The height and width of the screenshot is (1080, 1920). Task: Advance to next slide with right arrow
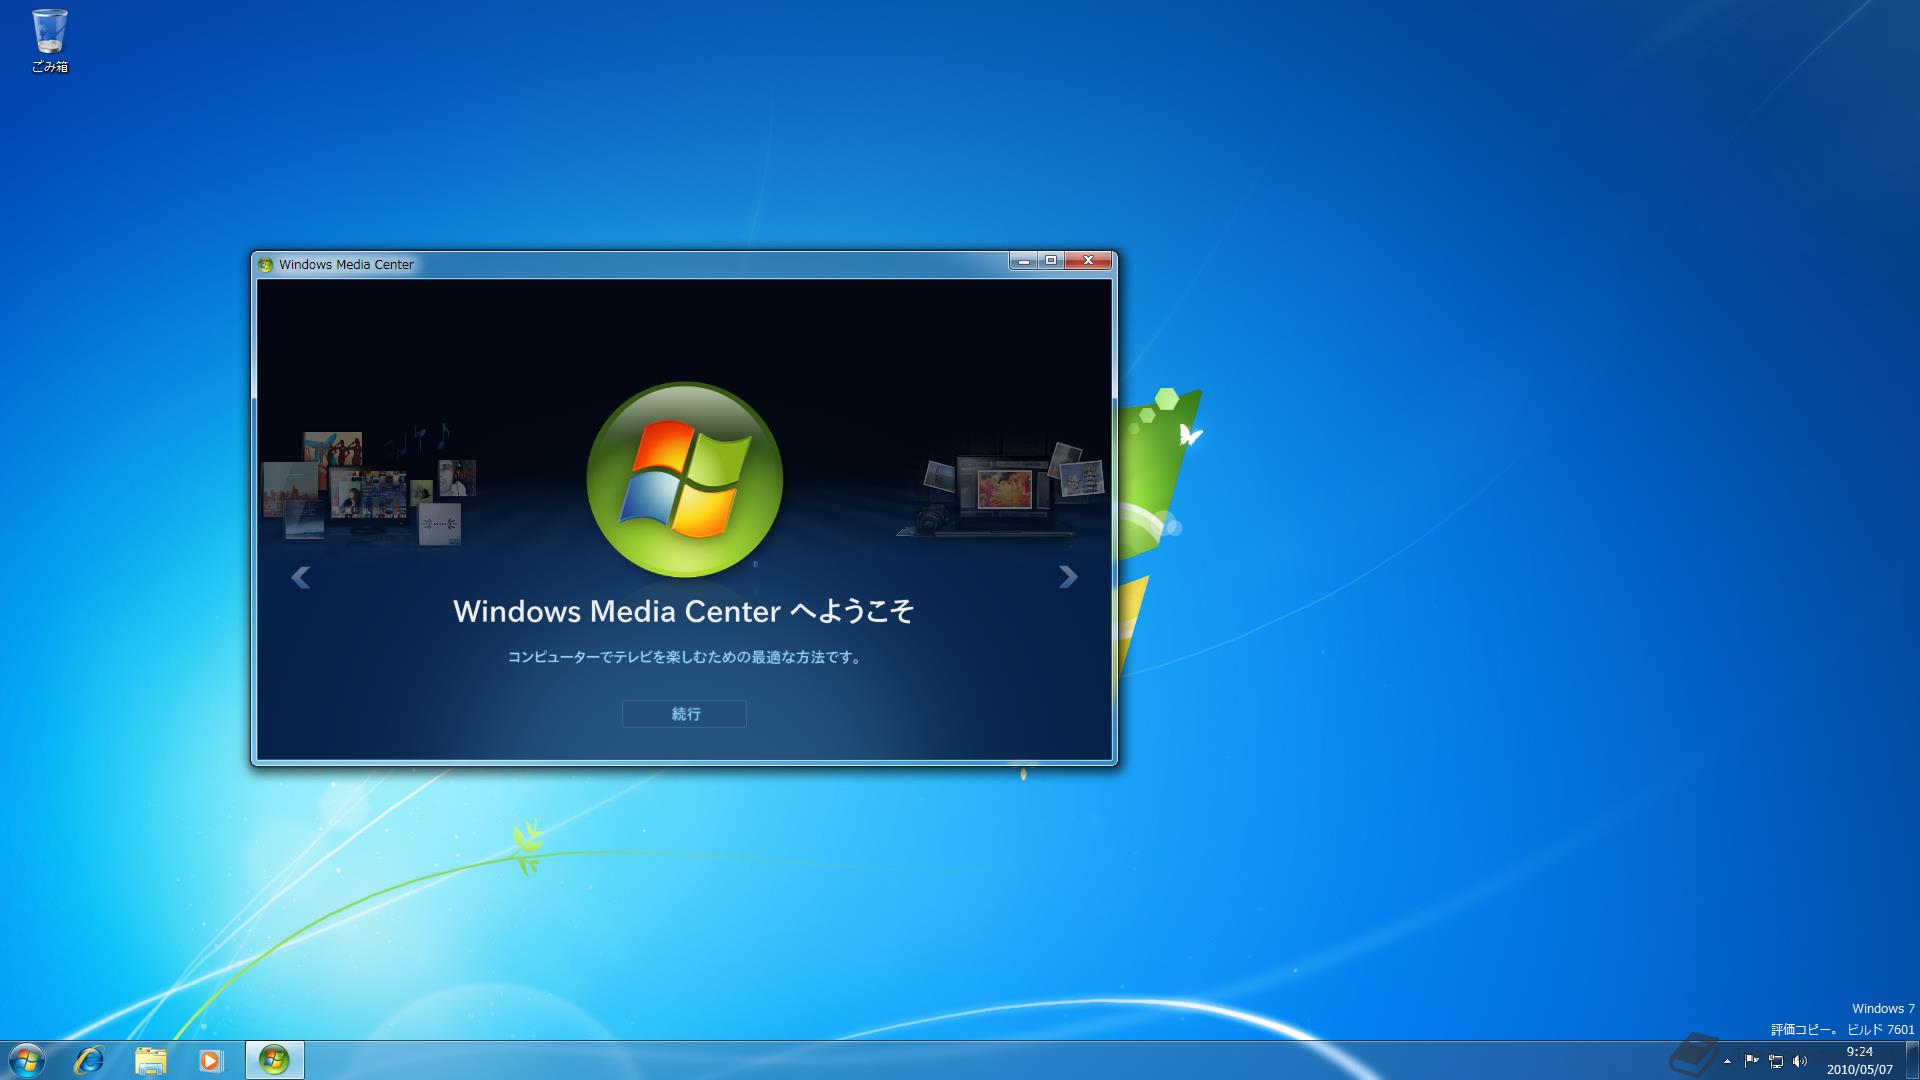pos(1068,577)
